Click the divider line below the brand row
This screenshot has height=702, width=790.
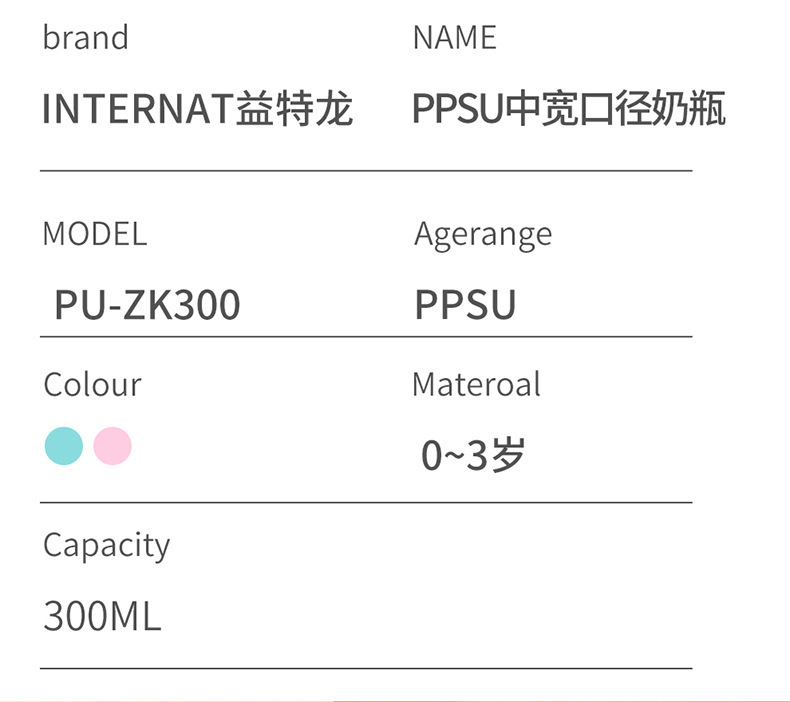365,171
